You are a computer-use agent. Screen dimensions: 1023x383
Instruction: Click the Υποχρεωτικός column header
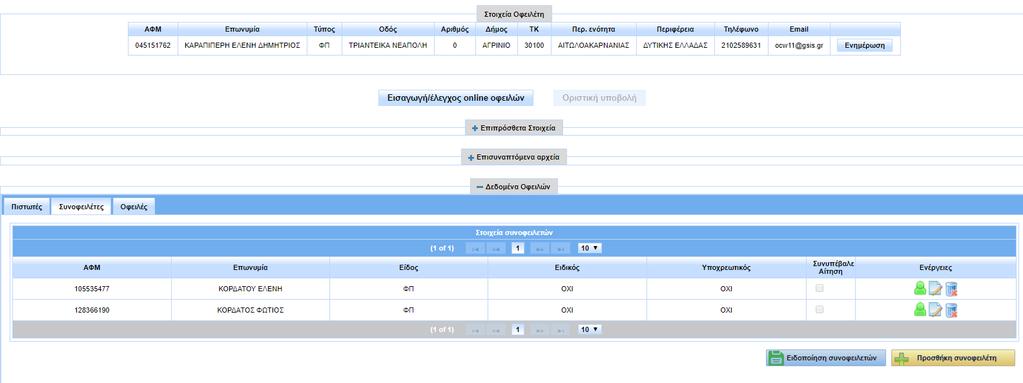click(726, 268)
